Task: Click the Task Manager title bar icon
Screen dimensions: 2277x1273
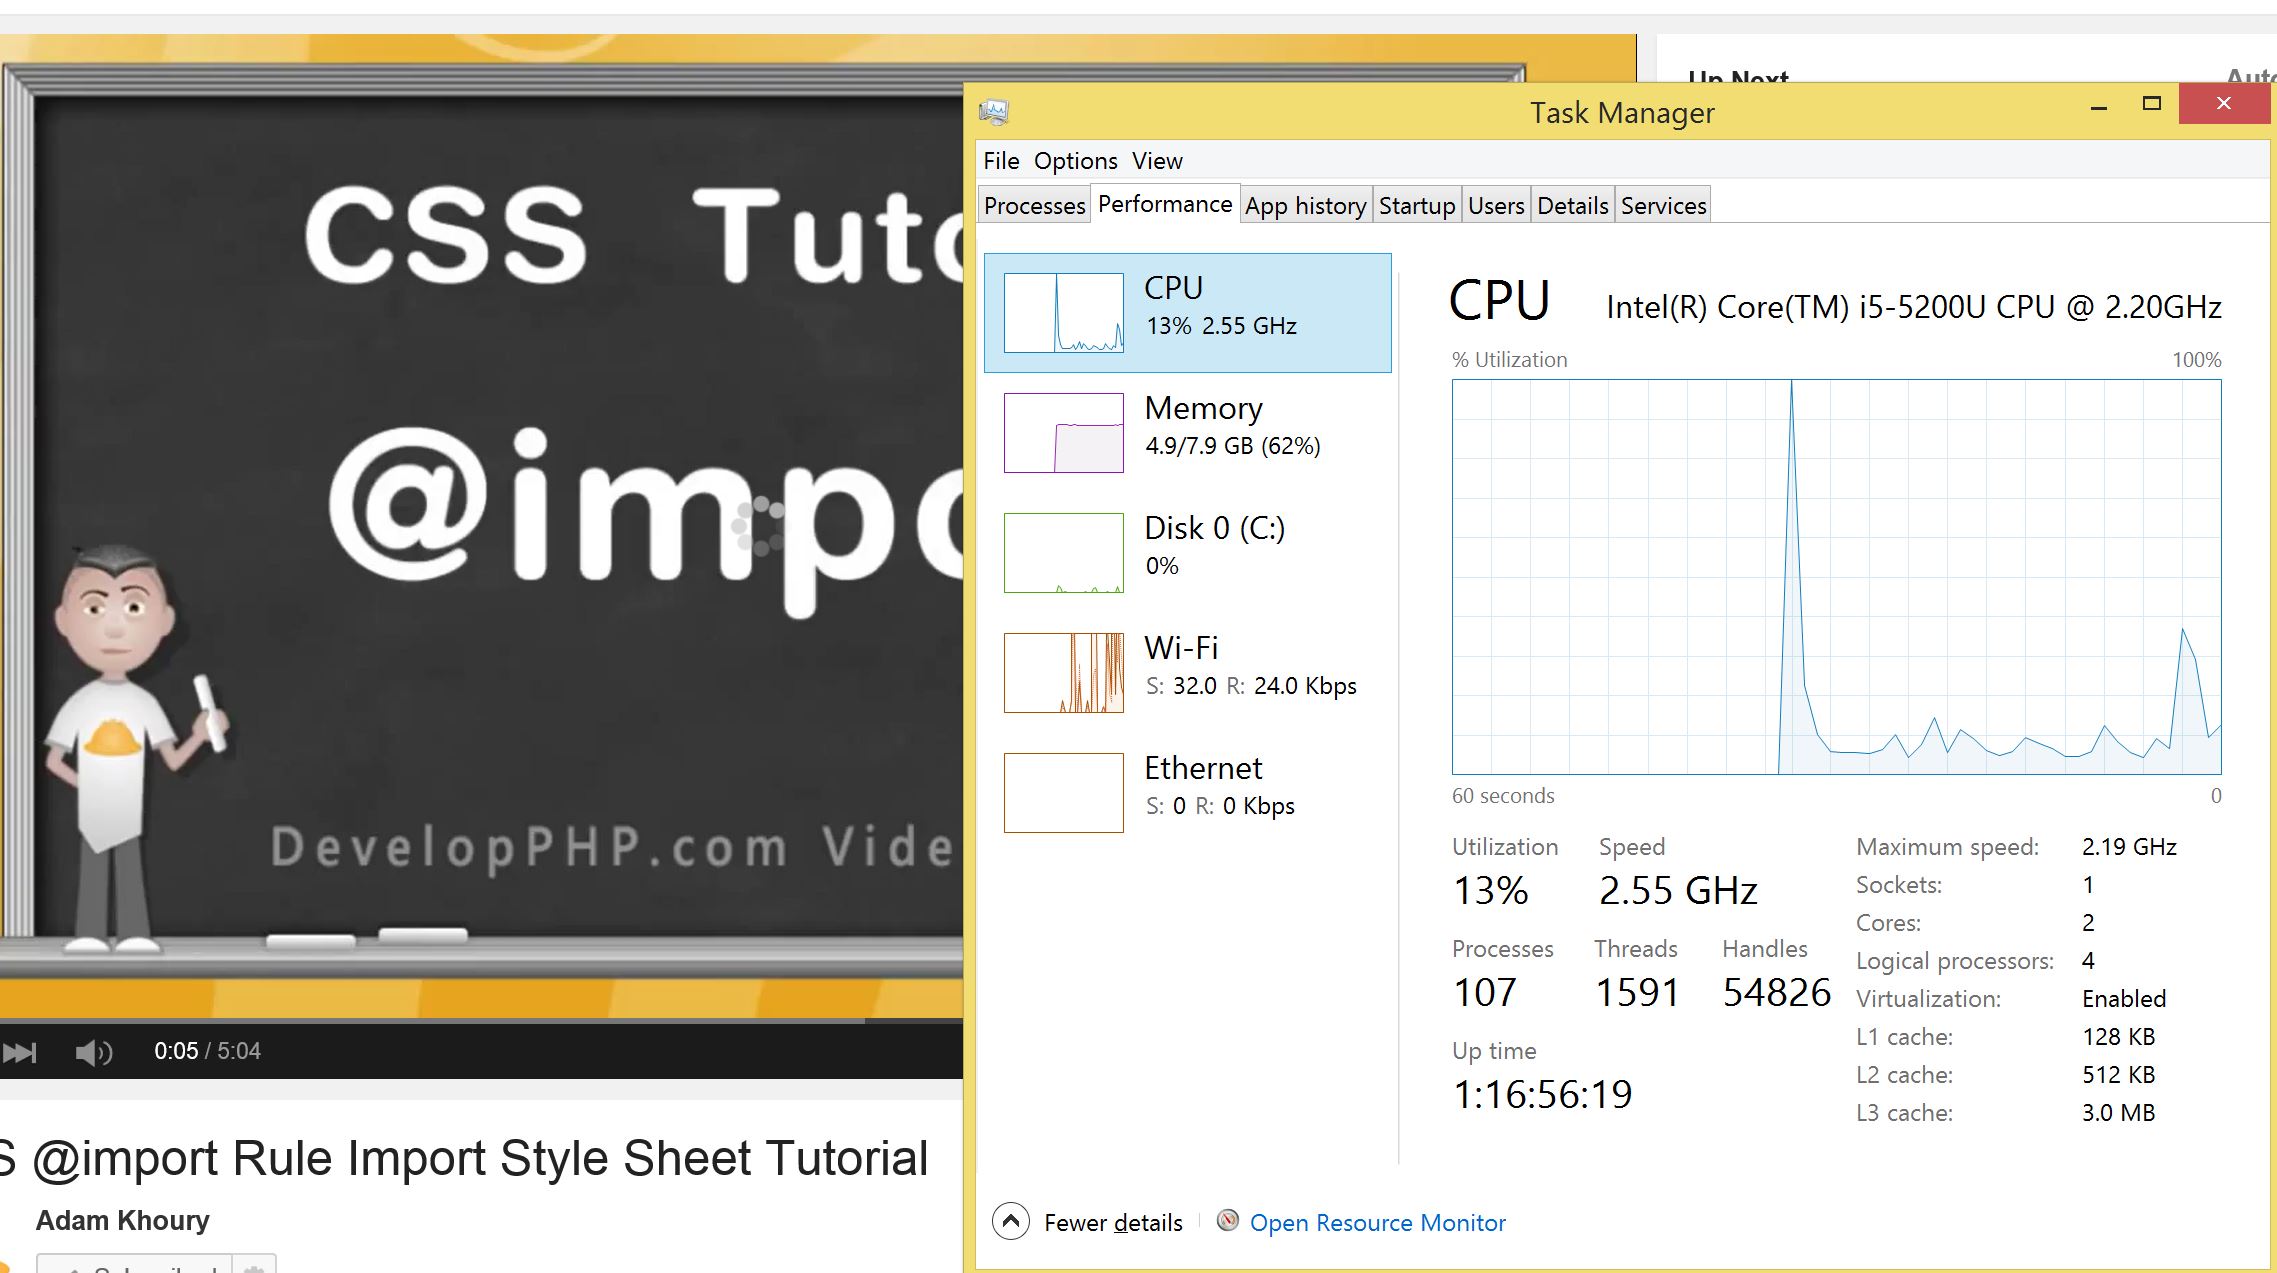Action: pyautogui.click(x=993, y=111)
